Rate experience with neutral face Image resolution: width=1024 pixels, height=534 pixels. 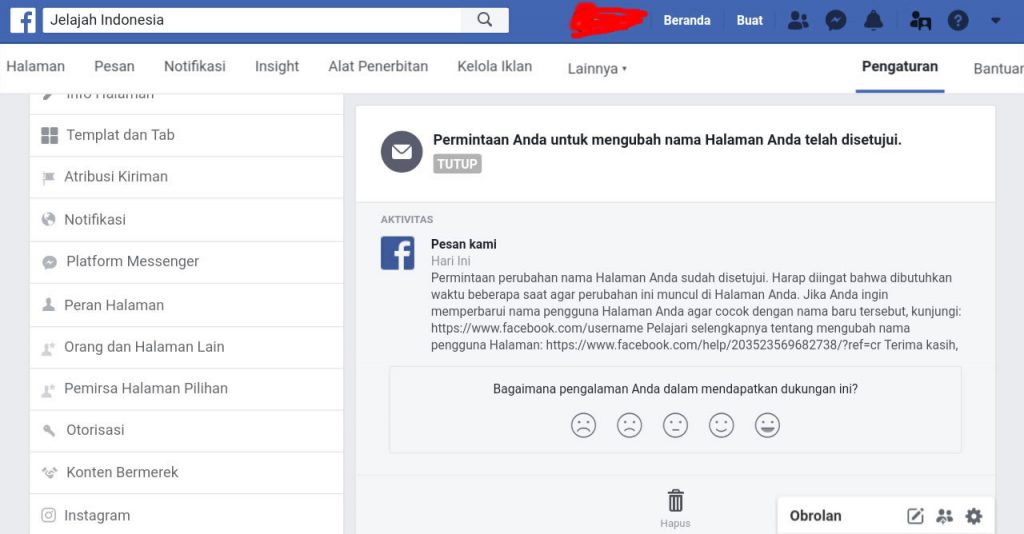click(x=675, y=425)
